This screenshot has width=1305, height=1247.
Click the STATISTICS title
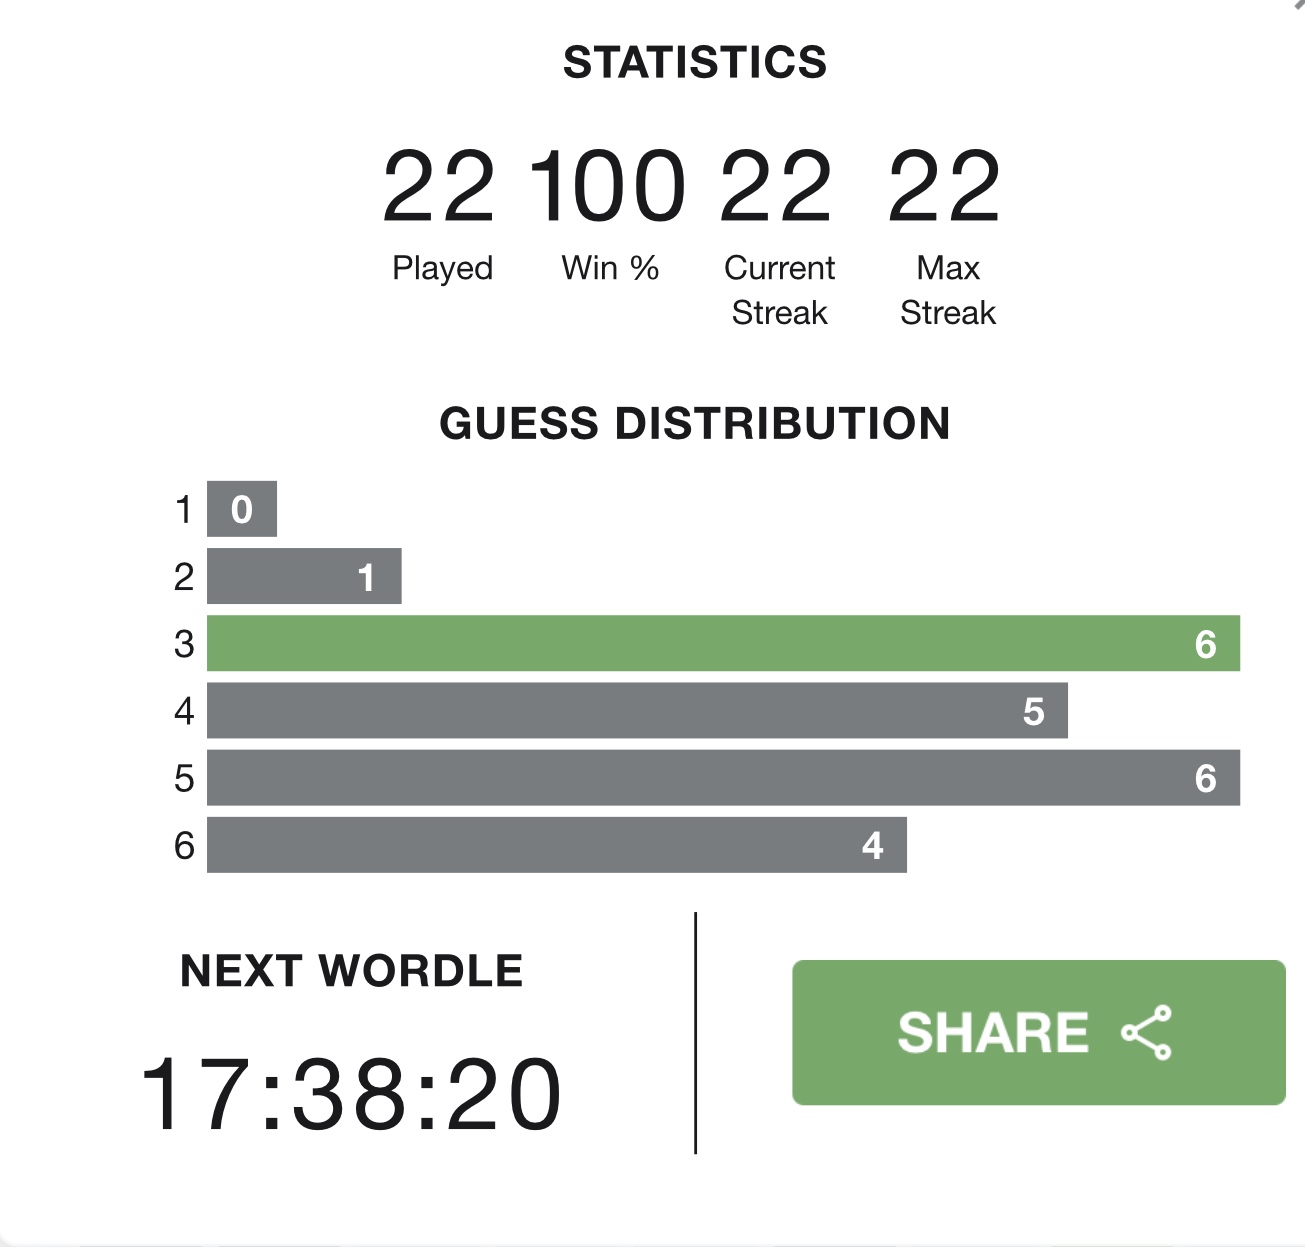[695, 62]
